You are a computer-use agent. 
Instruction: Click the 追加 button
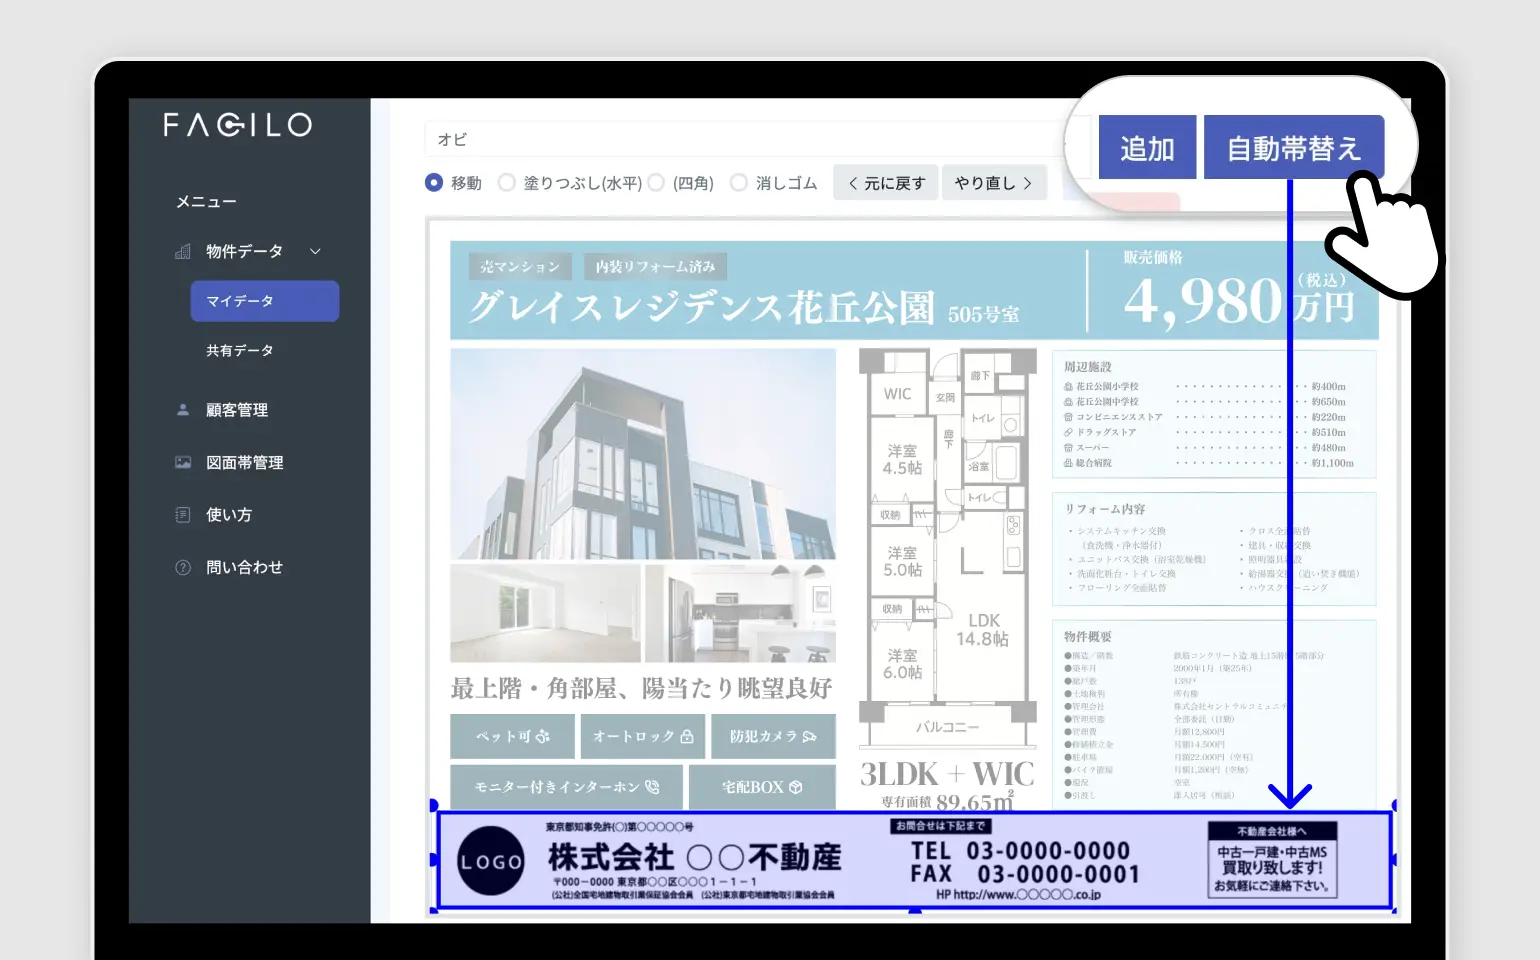coord(1146,146)
